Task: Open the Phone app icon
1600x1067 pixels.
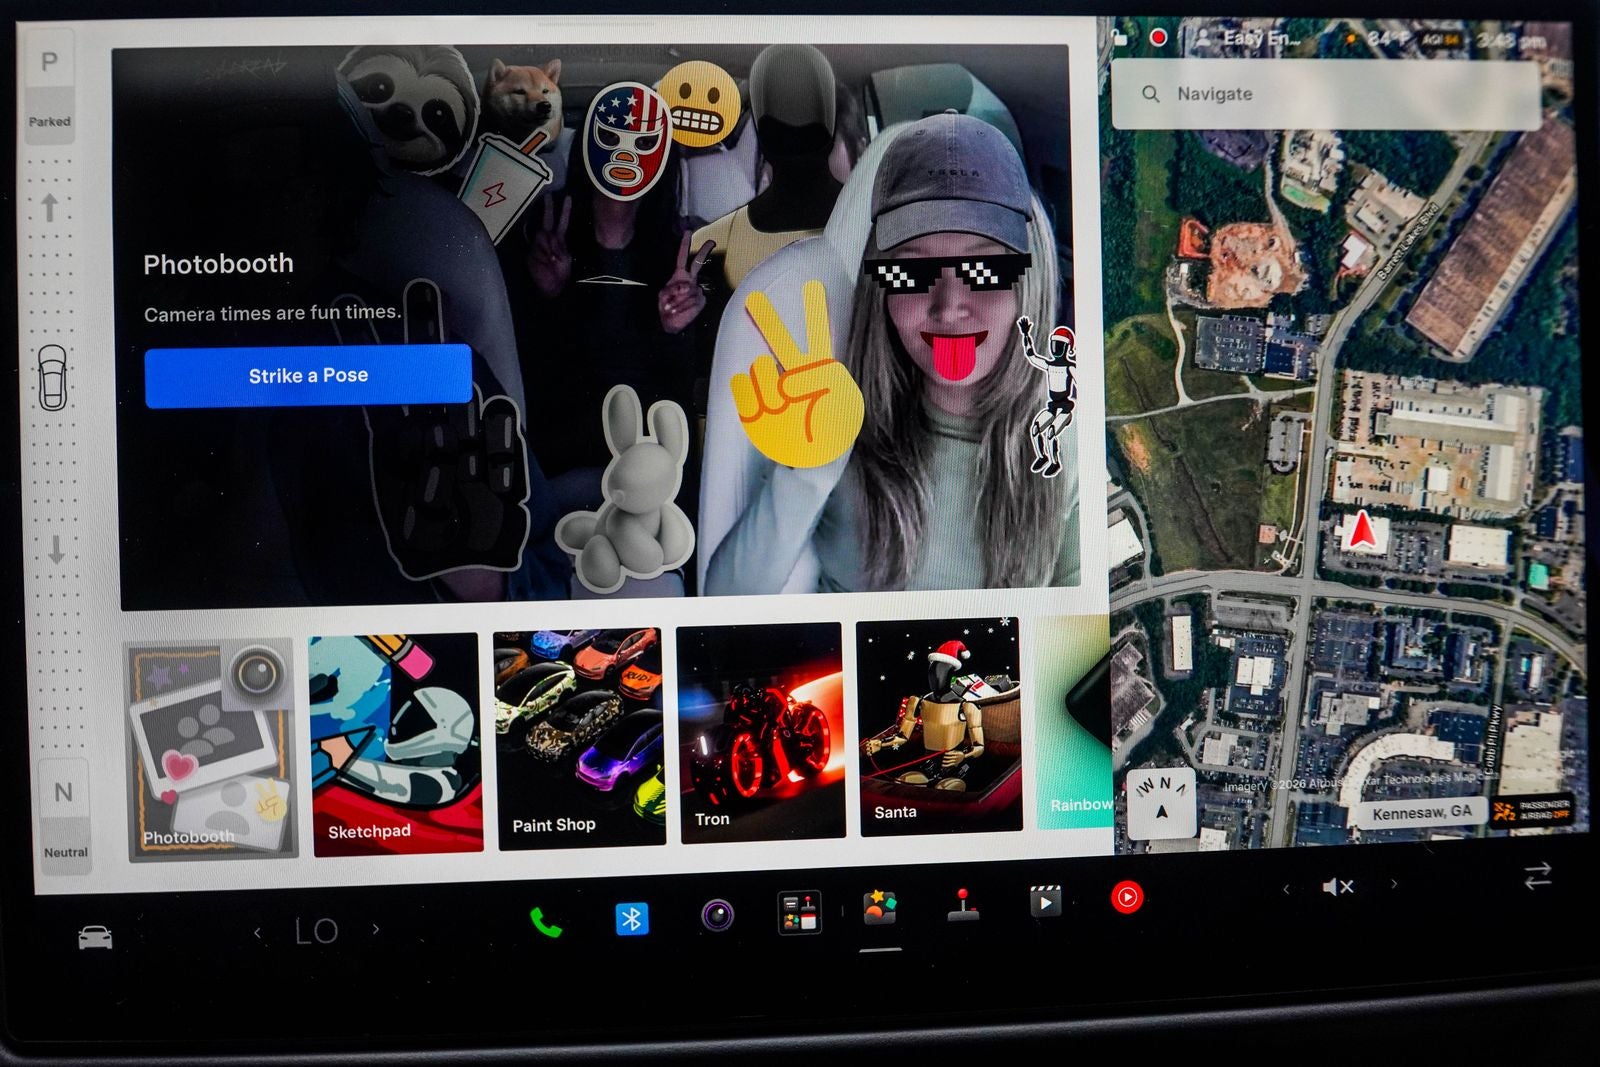Action: tap(545, 922)
